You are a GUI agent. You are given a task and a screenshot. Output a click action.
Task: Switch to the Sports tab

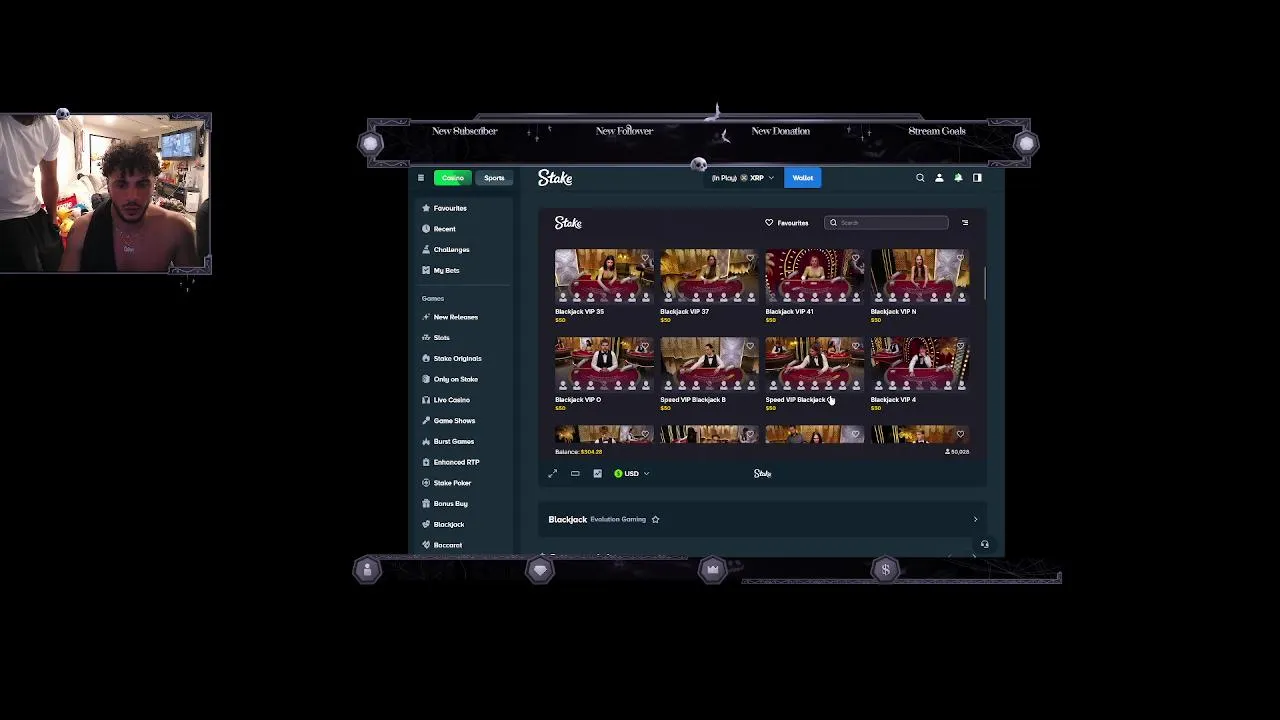click(x=494, y=178)
